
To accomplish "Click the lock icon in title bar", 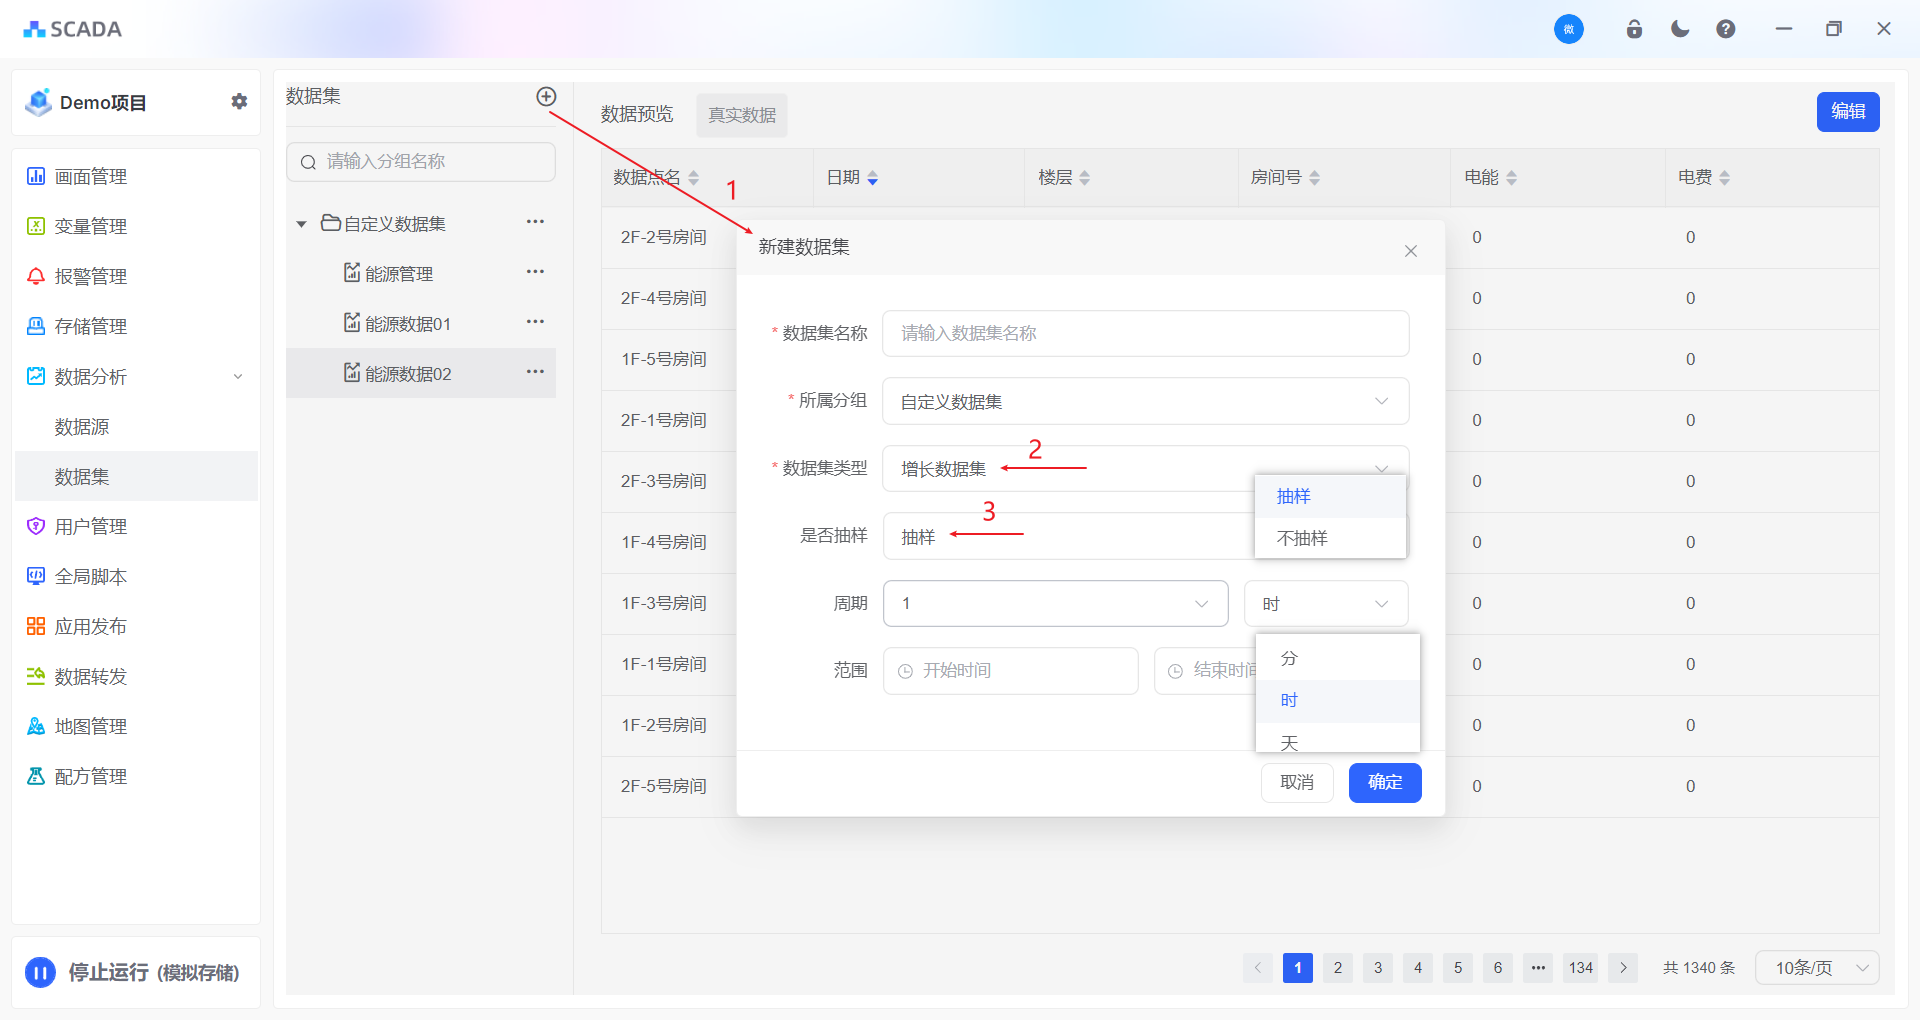I will coord(1634,29).
